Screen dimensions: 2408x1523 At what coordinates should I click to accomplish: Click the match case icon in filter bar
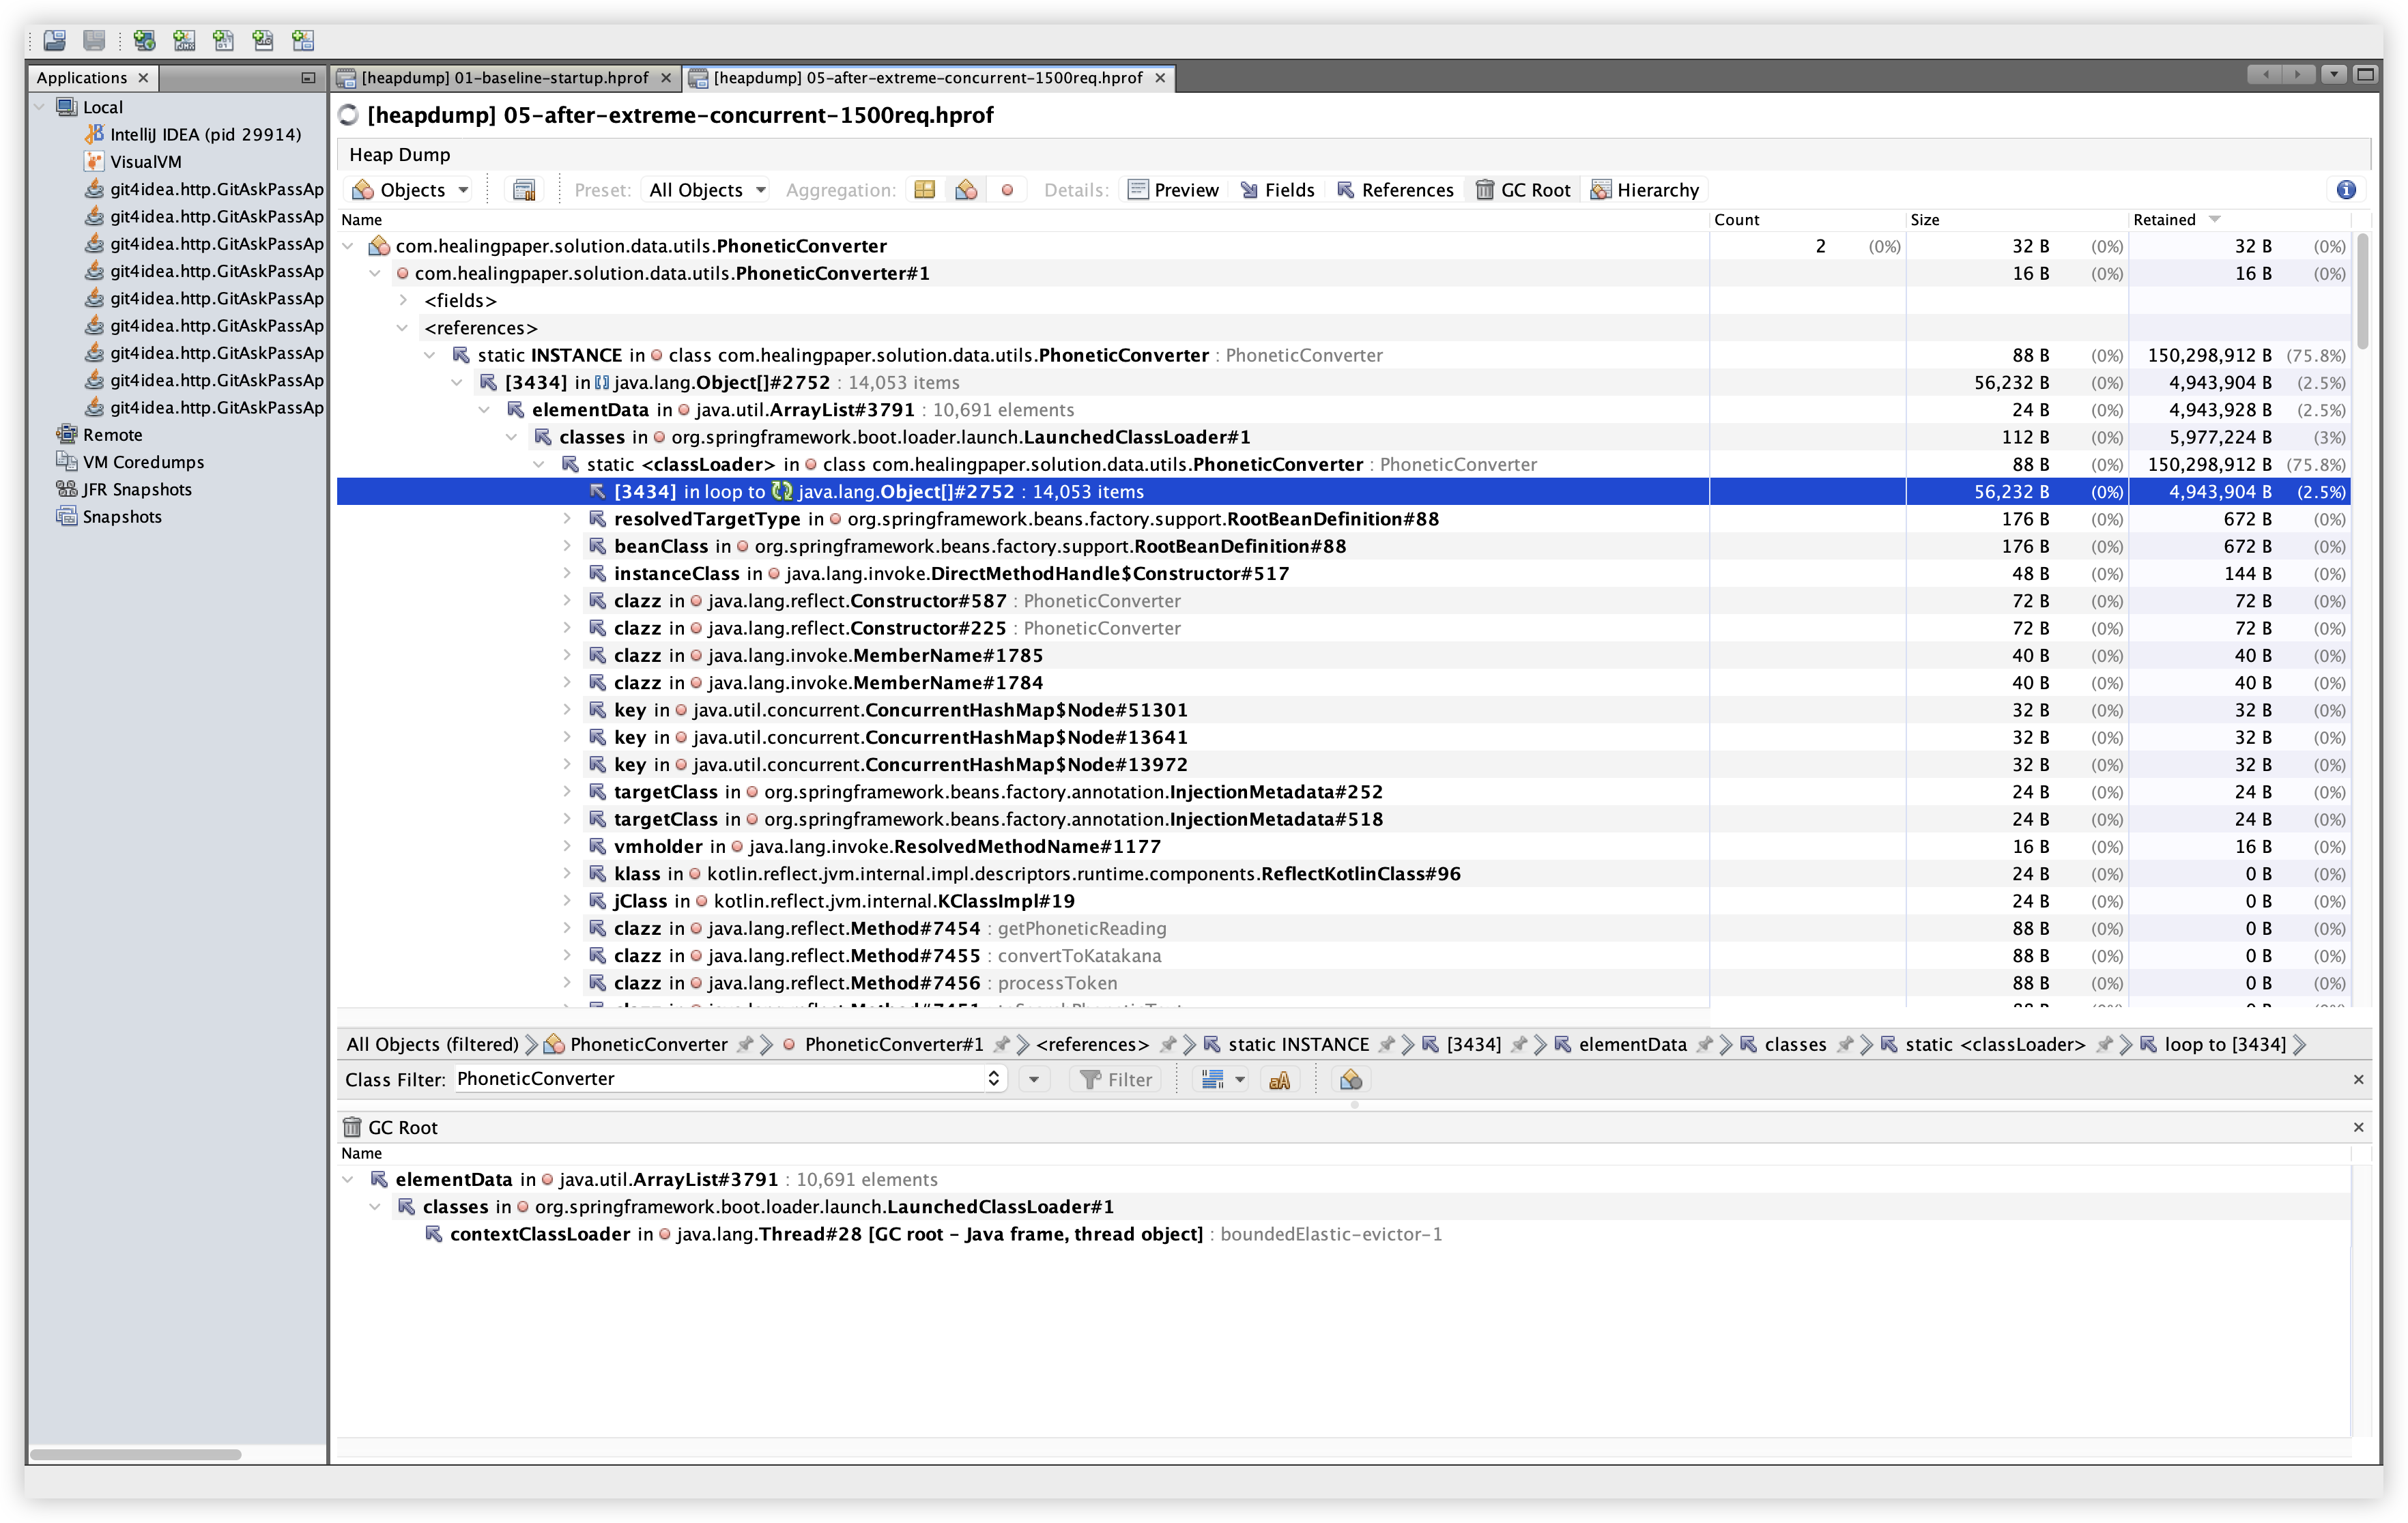pyautogui.click(x=1279, y=1080)
